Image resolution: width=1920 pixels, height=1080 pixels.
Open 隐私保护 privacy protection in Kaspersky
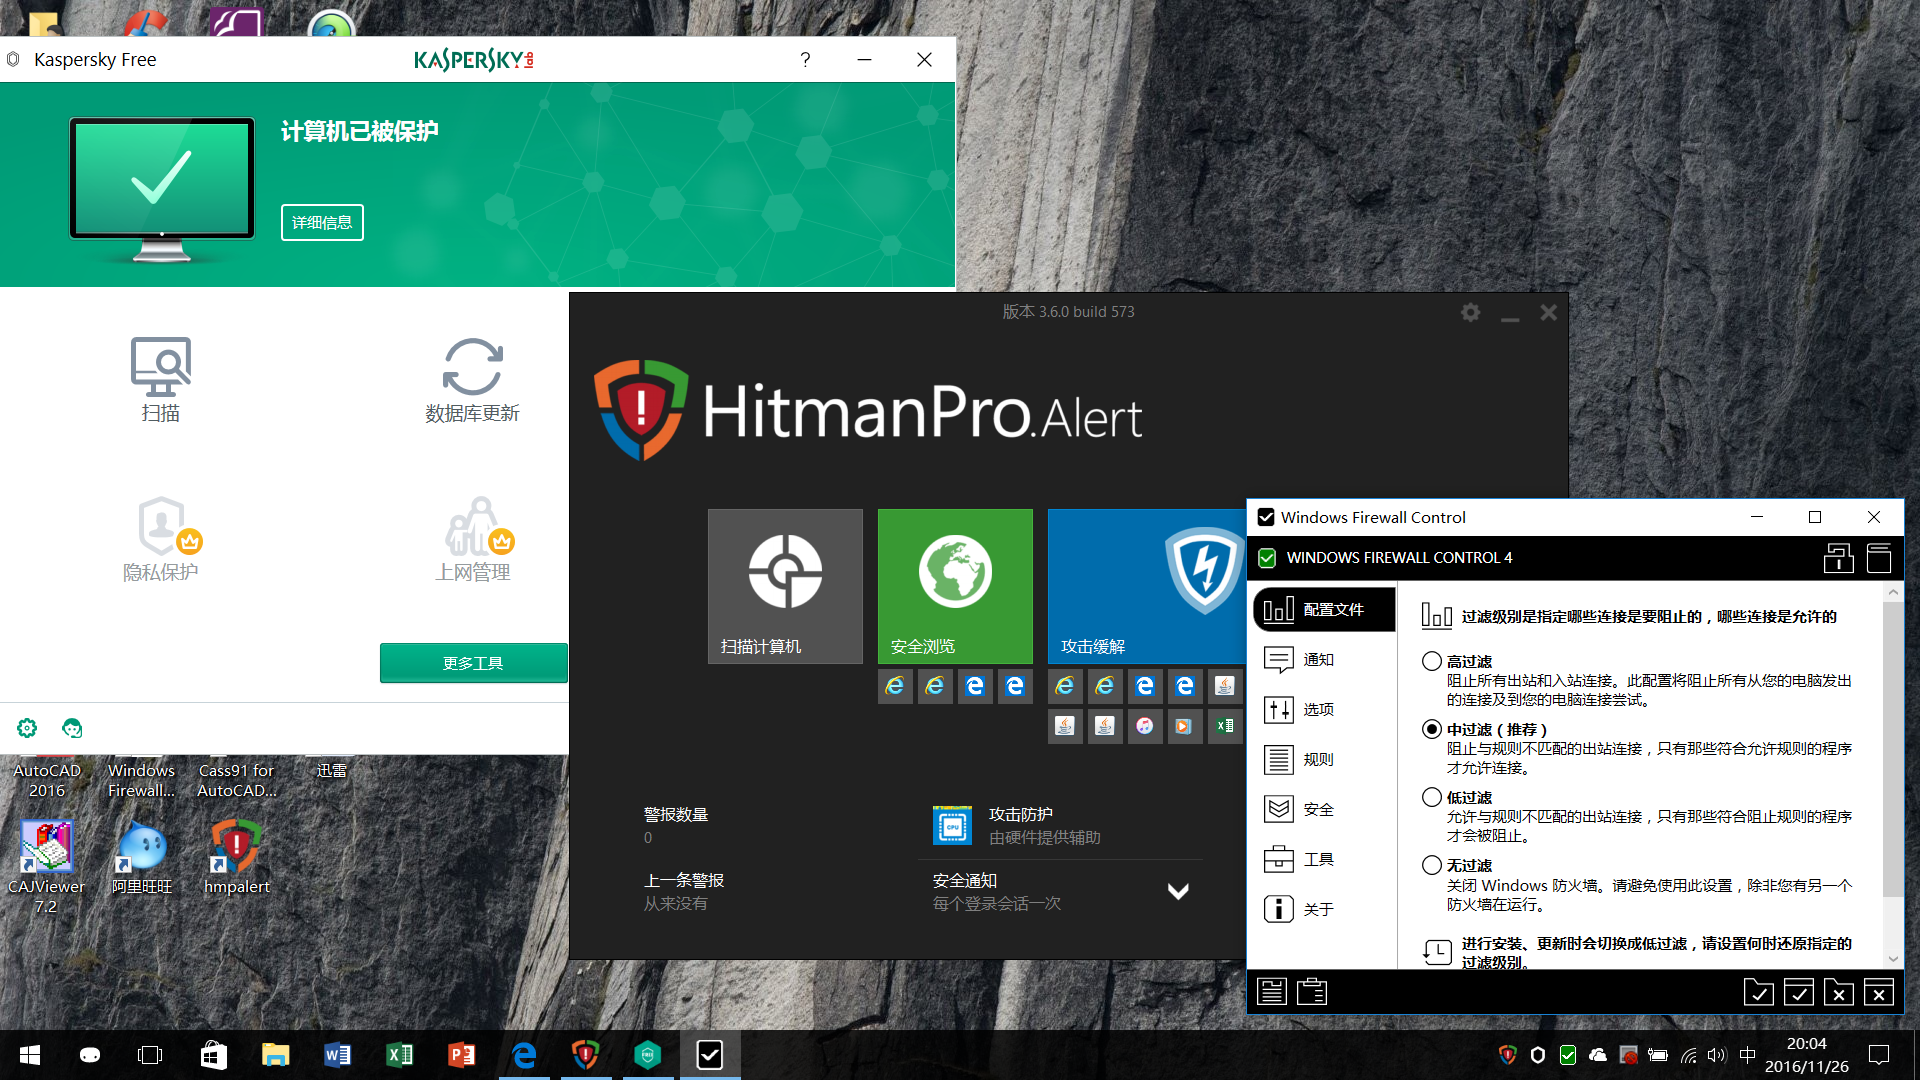(160, 539)
